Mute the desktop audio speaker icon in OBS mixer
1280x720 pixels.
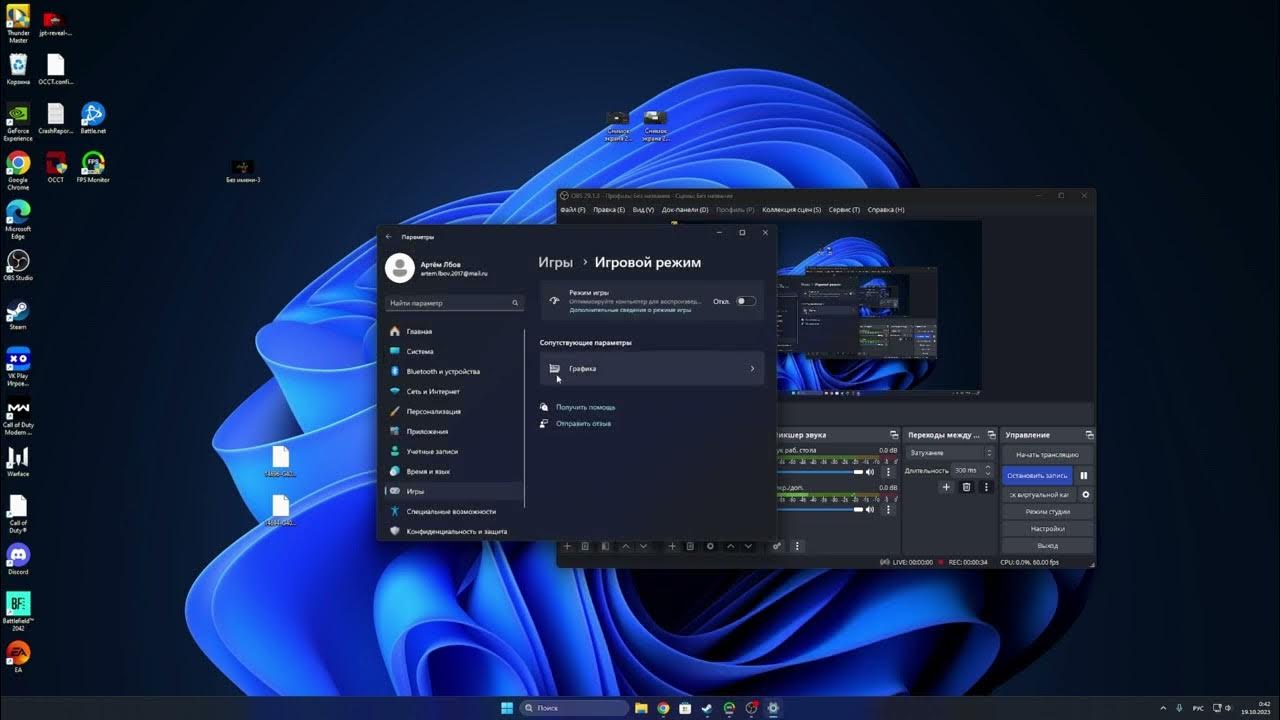pyautogui.click(x=870, y=472)
